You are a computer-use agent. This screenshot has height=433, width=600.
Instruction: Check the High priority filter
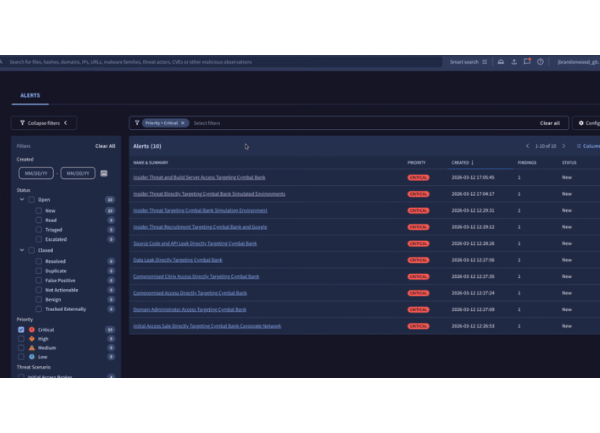click(21, 338)
